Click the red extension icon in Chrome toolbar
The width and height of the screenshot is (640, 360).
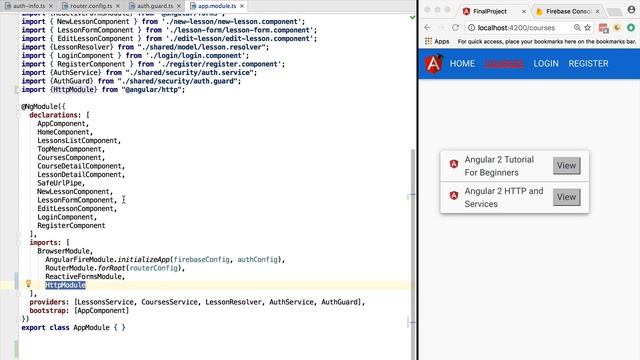pos(603,28)
